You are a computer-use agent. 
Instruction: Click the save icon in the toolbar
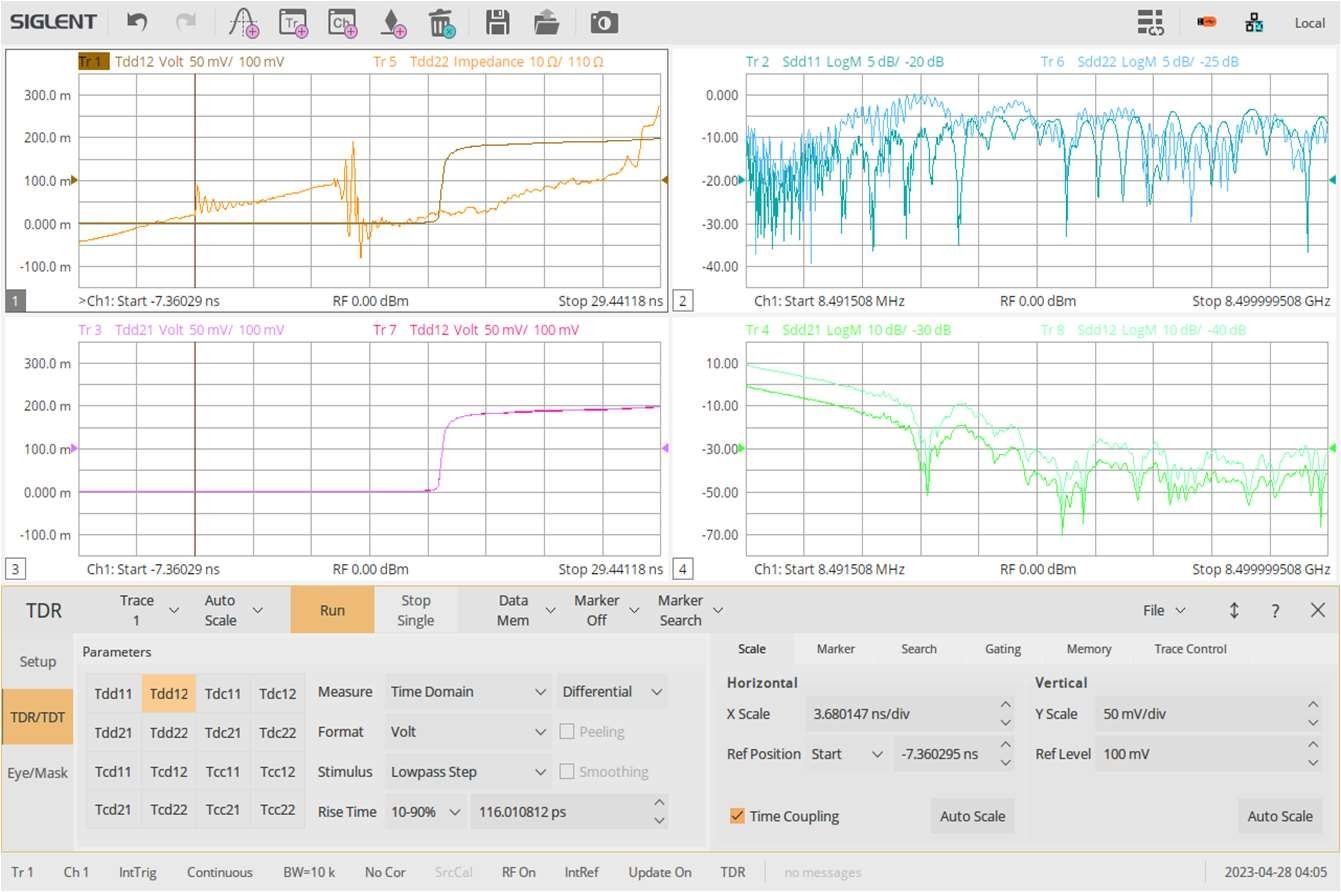pyautogui.click(x=497, y=21)
